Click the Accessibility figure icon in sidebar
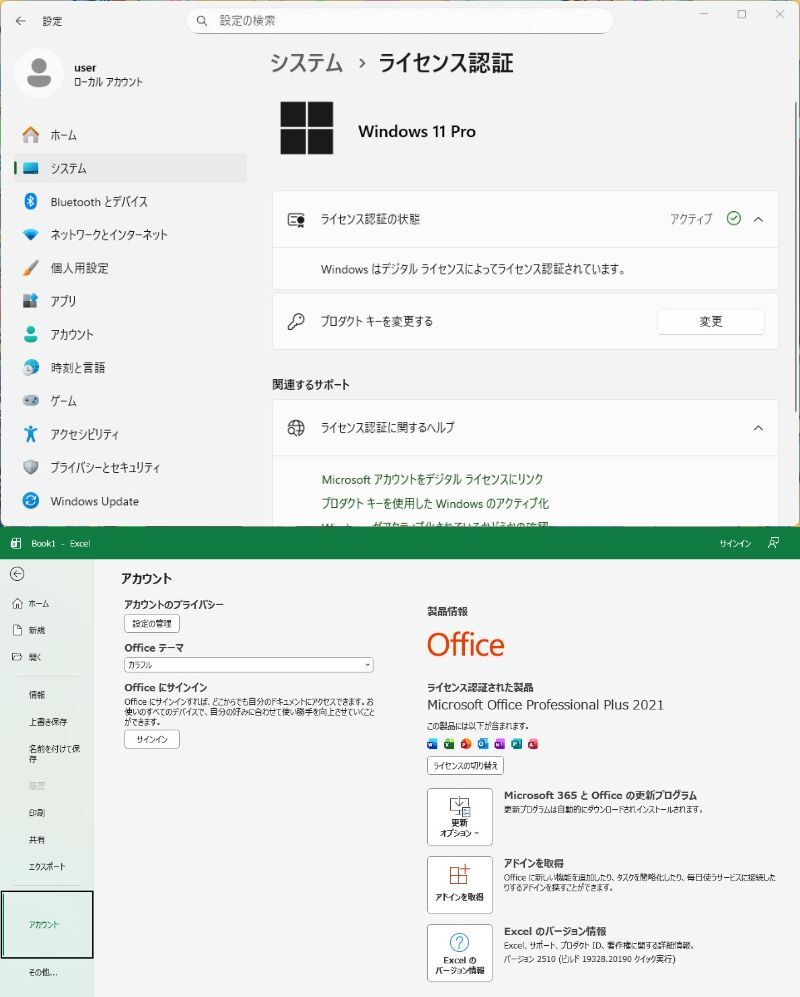This screenshot has width=800, height=997. click(31, 434)
